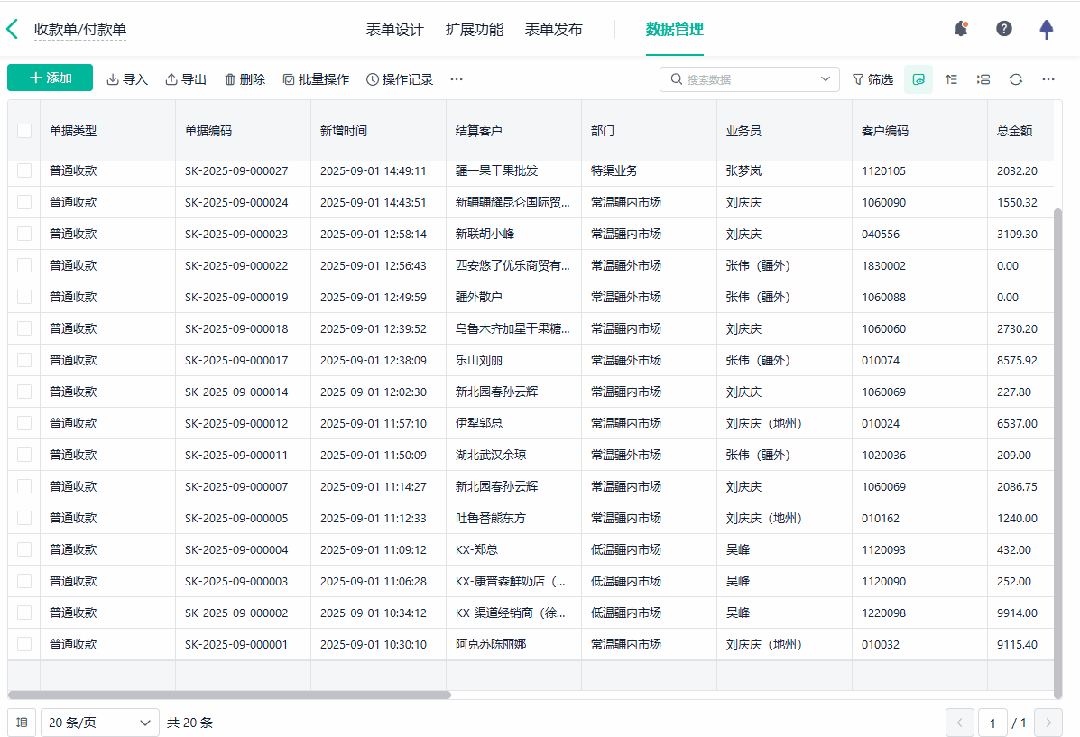Viewport: 1080px width, 737px height.
Task: Click the cell KX-郑总
Action: (x=477, y=550)
